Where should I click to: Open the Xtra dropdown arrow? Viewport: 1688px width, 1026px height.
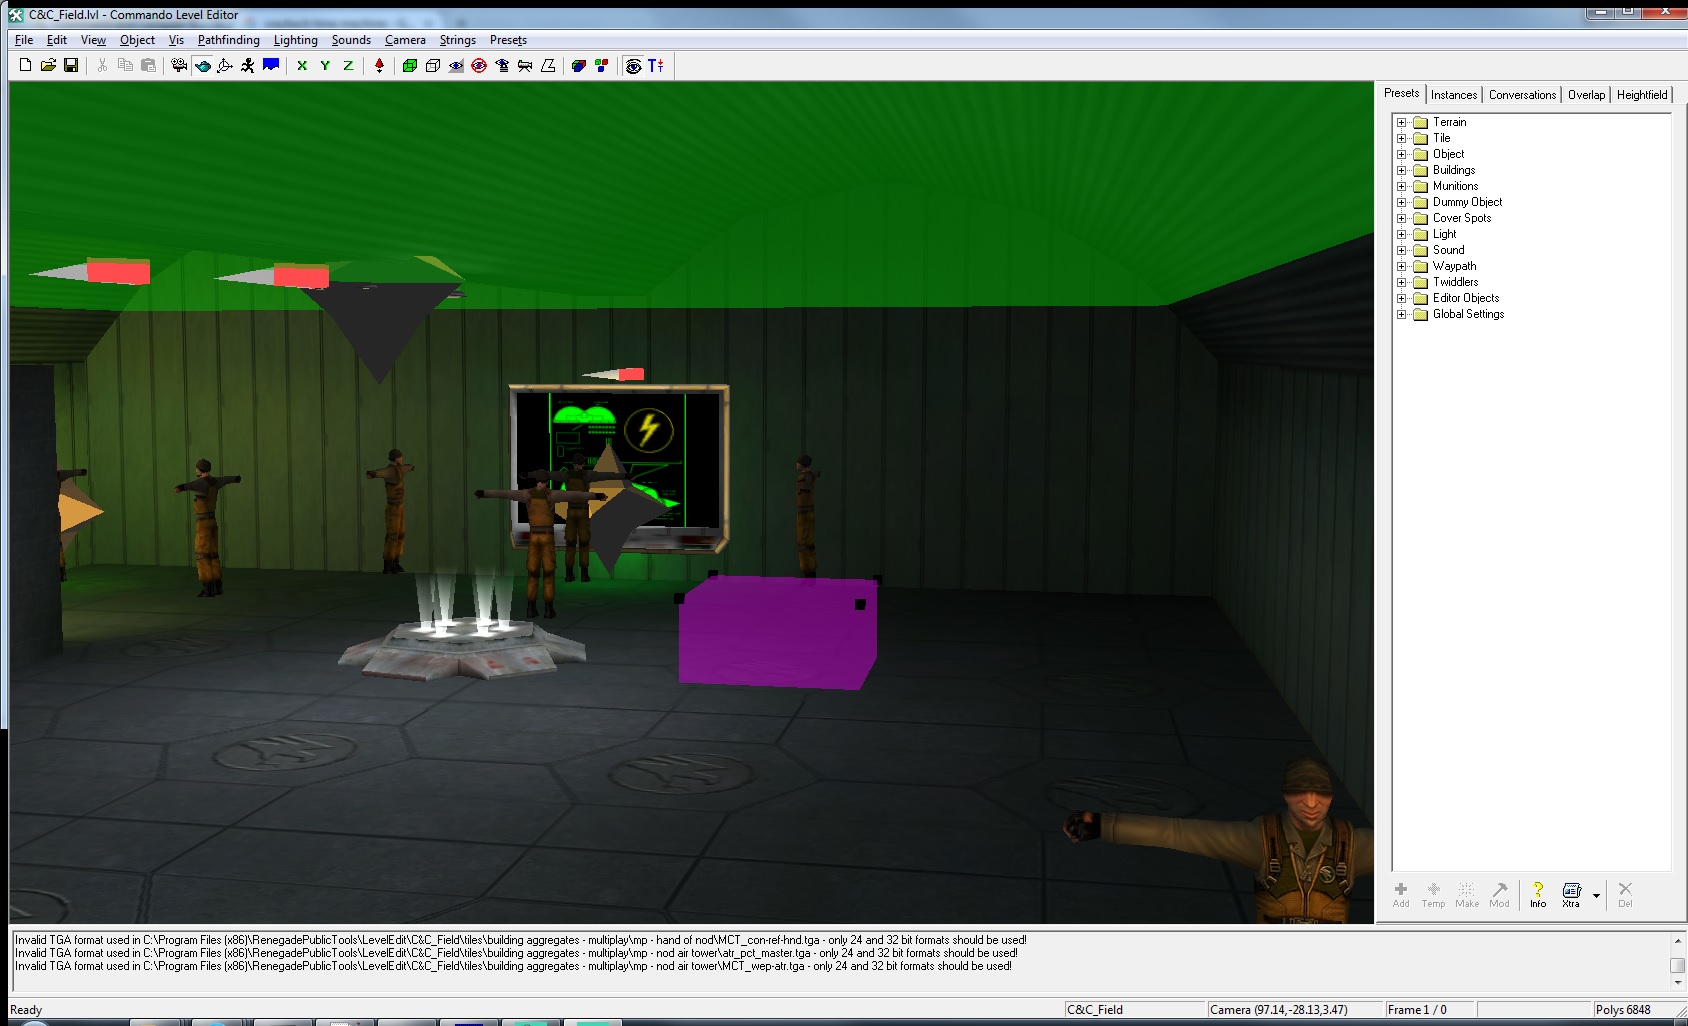tap(1596, 895)
